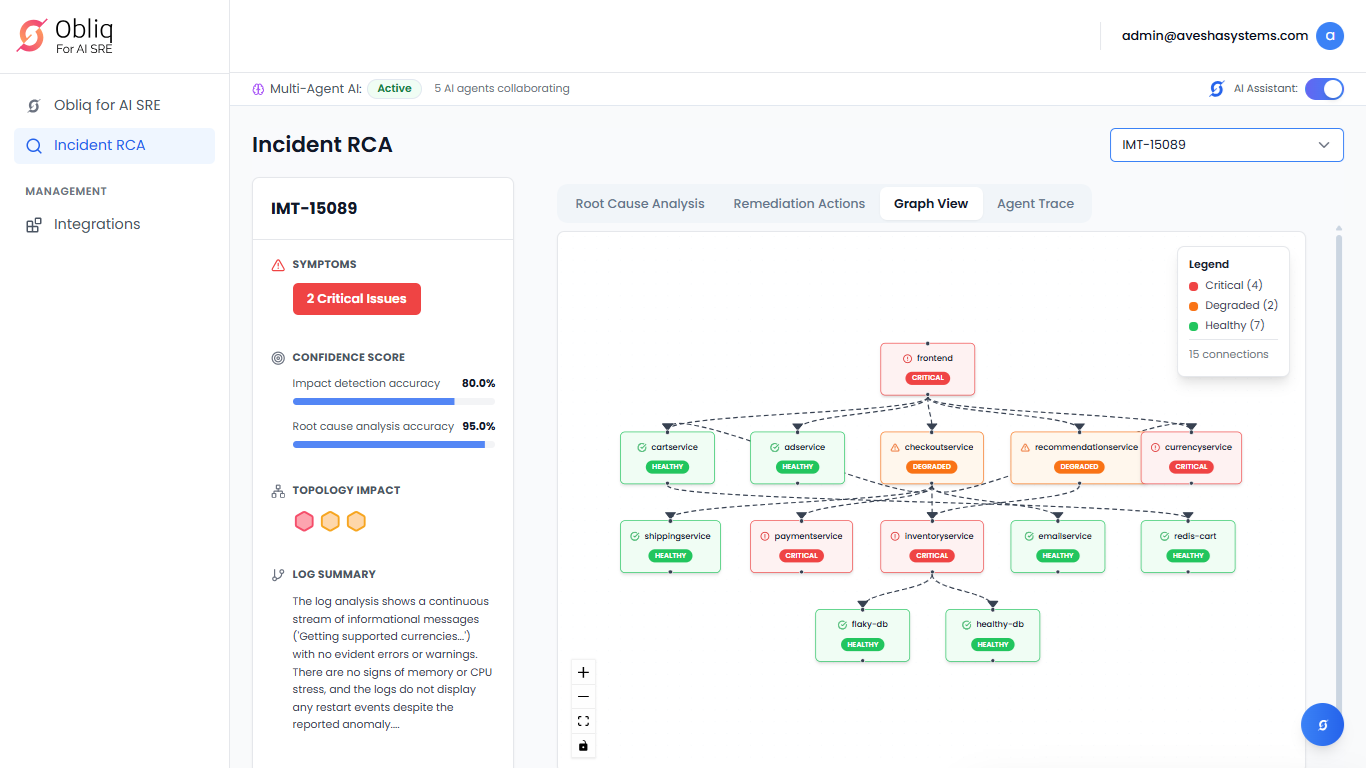Click the red critical topology hexagon

(304, 521)
